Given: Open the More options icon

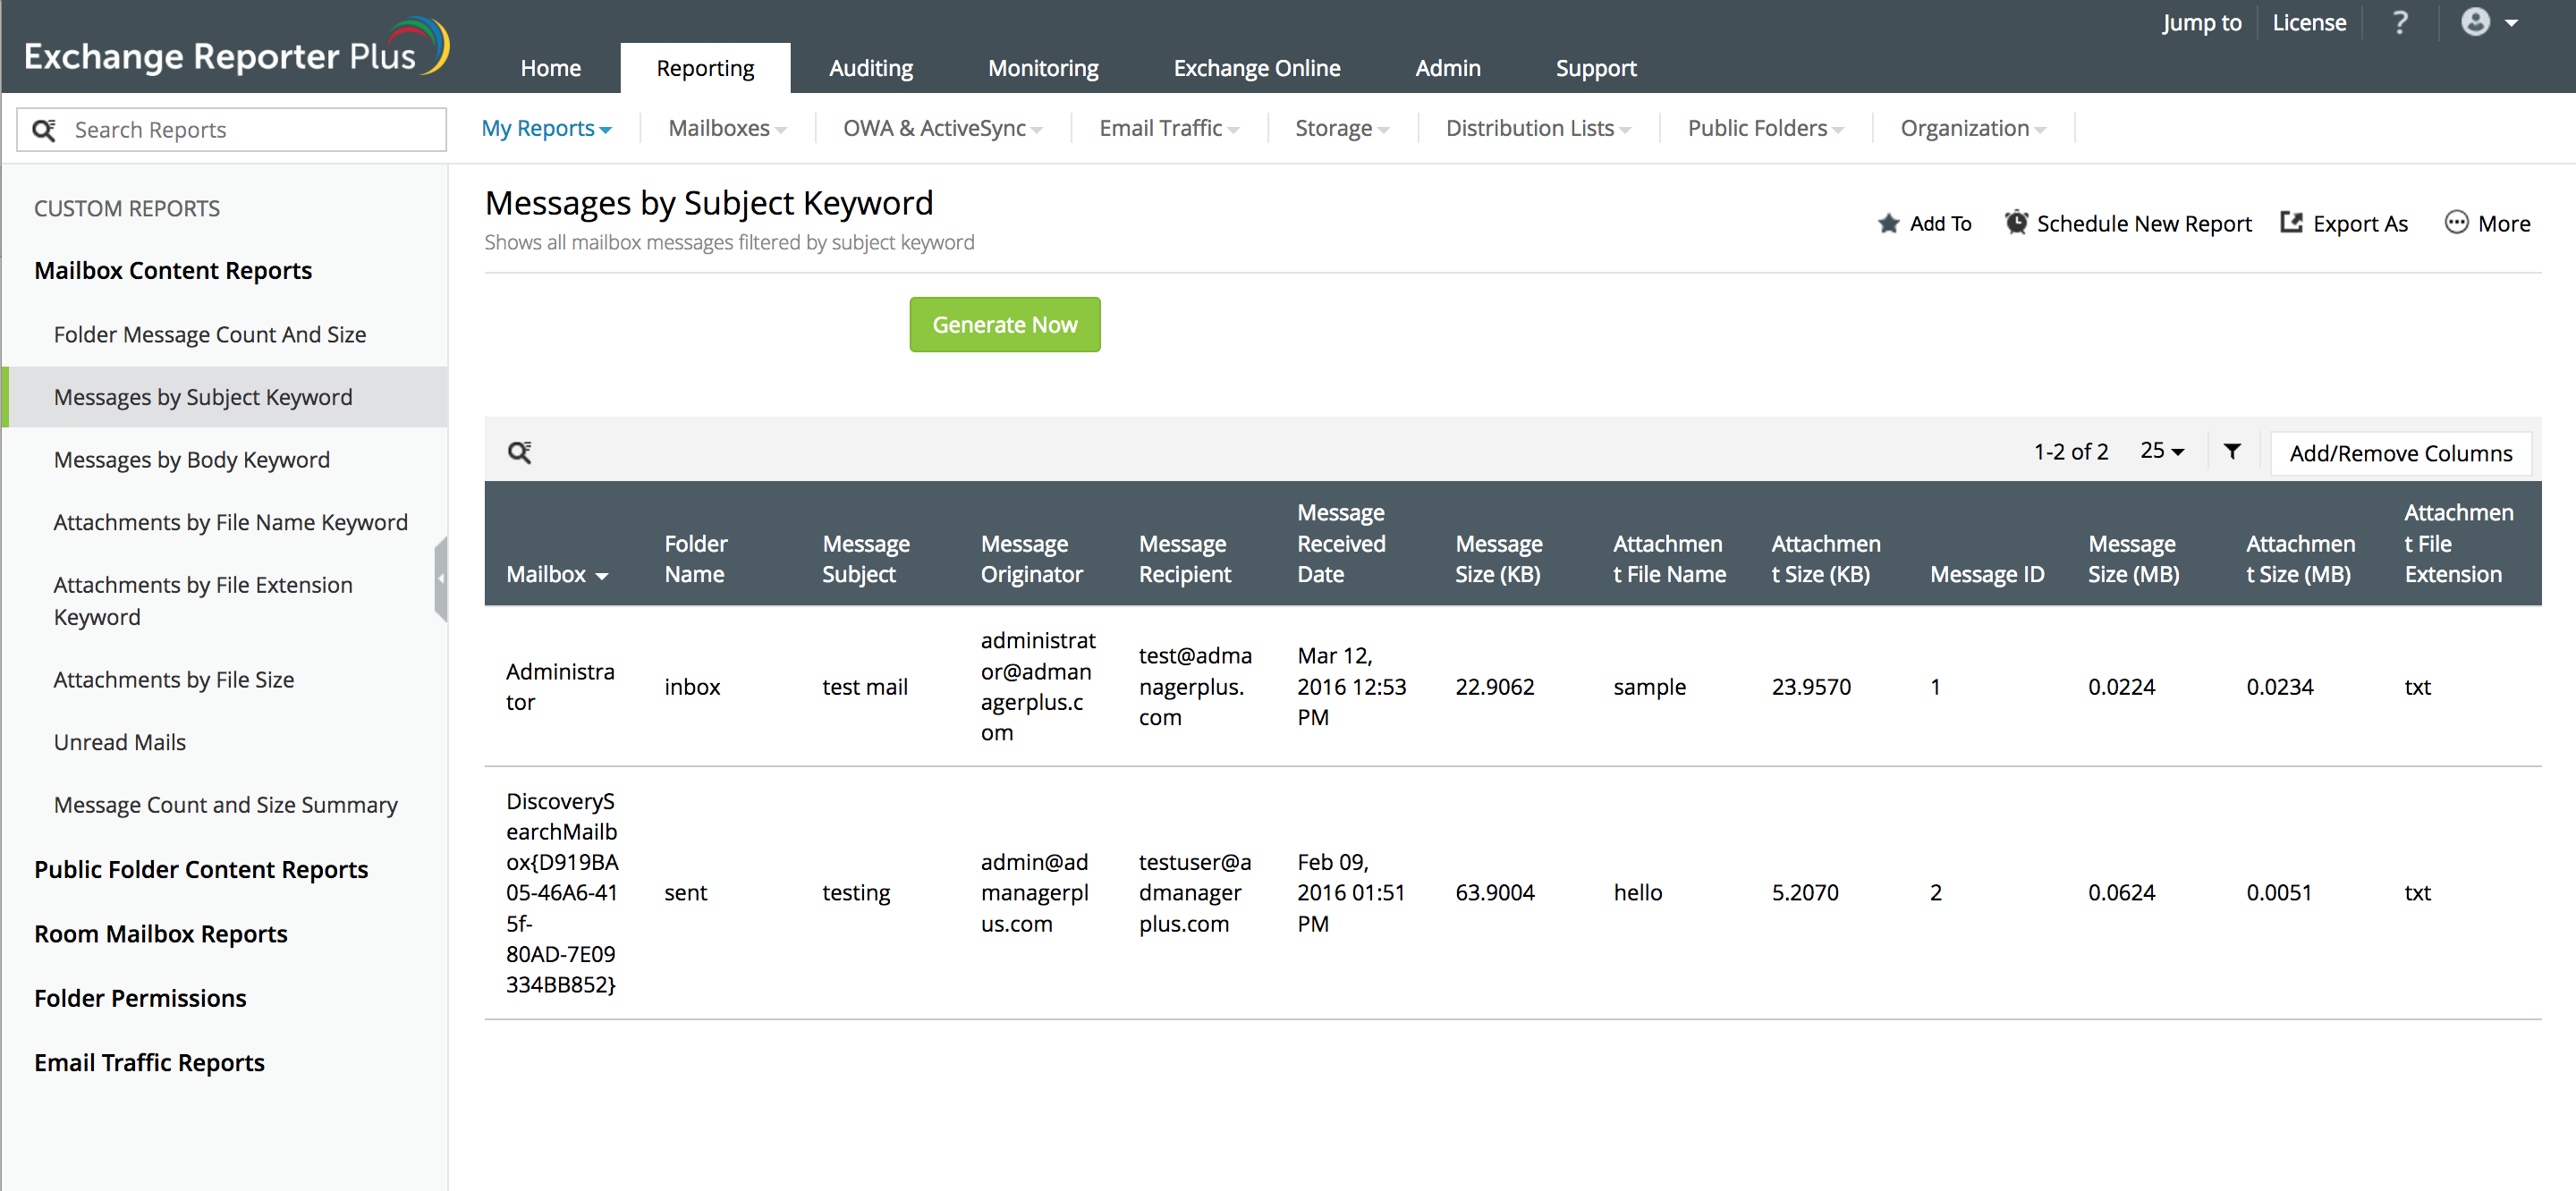Looking at the screenshot, I should click(x=2456, y=222).
